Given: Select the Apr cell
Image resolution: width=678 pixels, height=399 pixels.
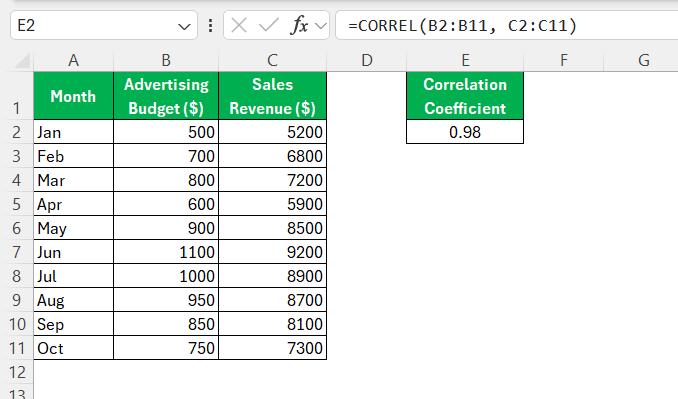Looking at the screenshot, I should 74,204.
